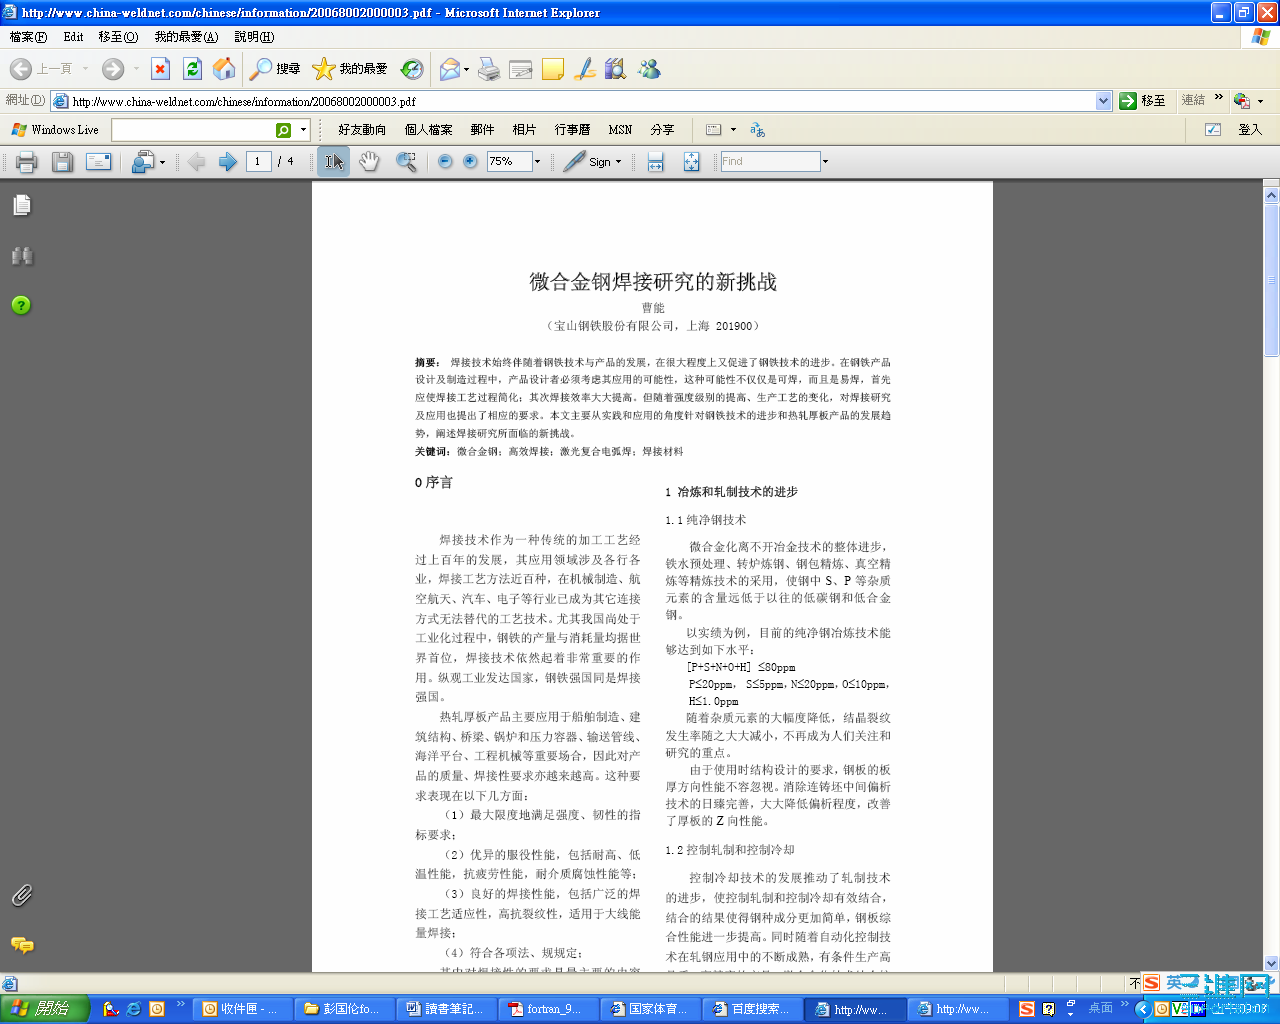Open the 說明 help menu
This screenshot has width=1280, height=1024.
click(254, 37)
